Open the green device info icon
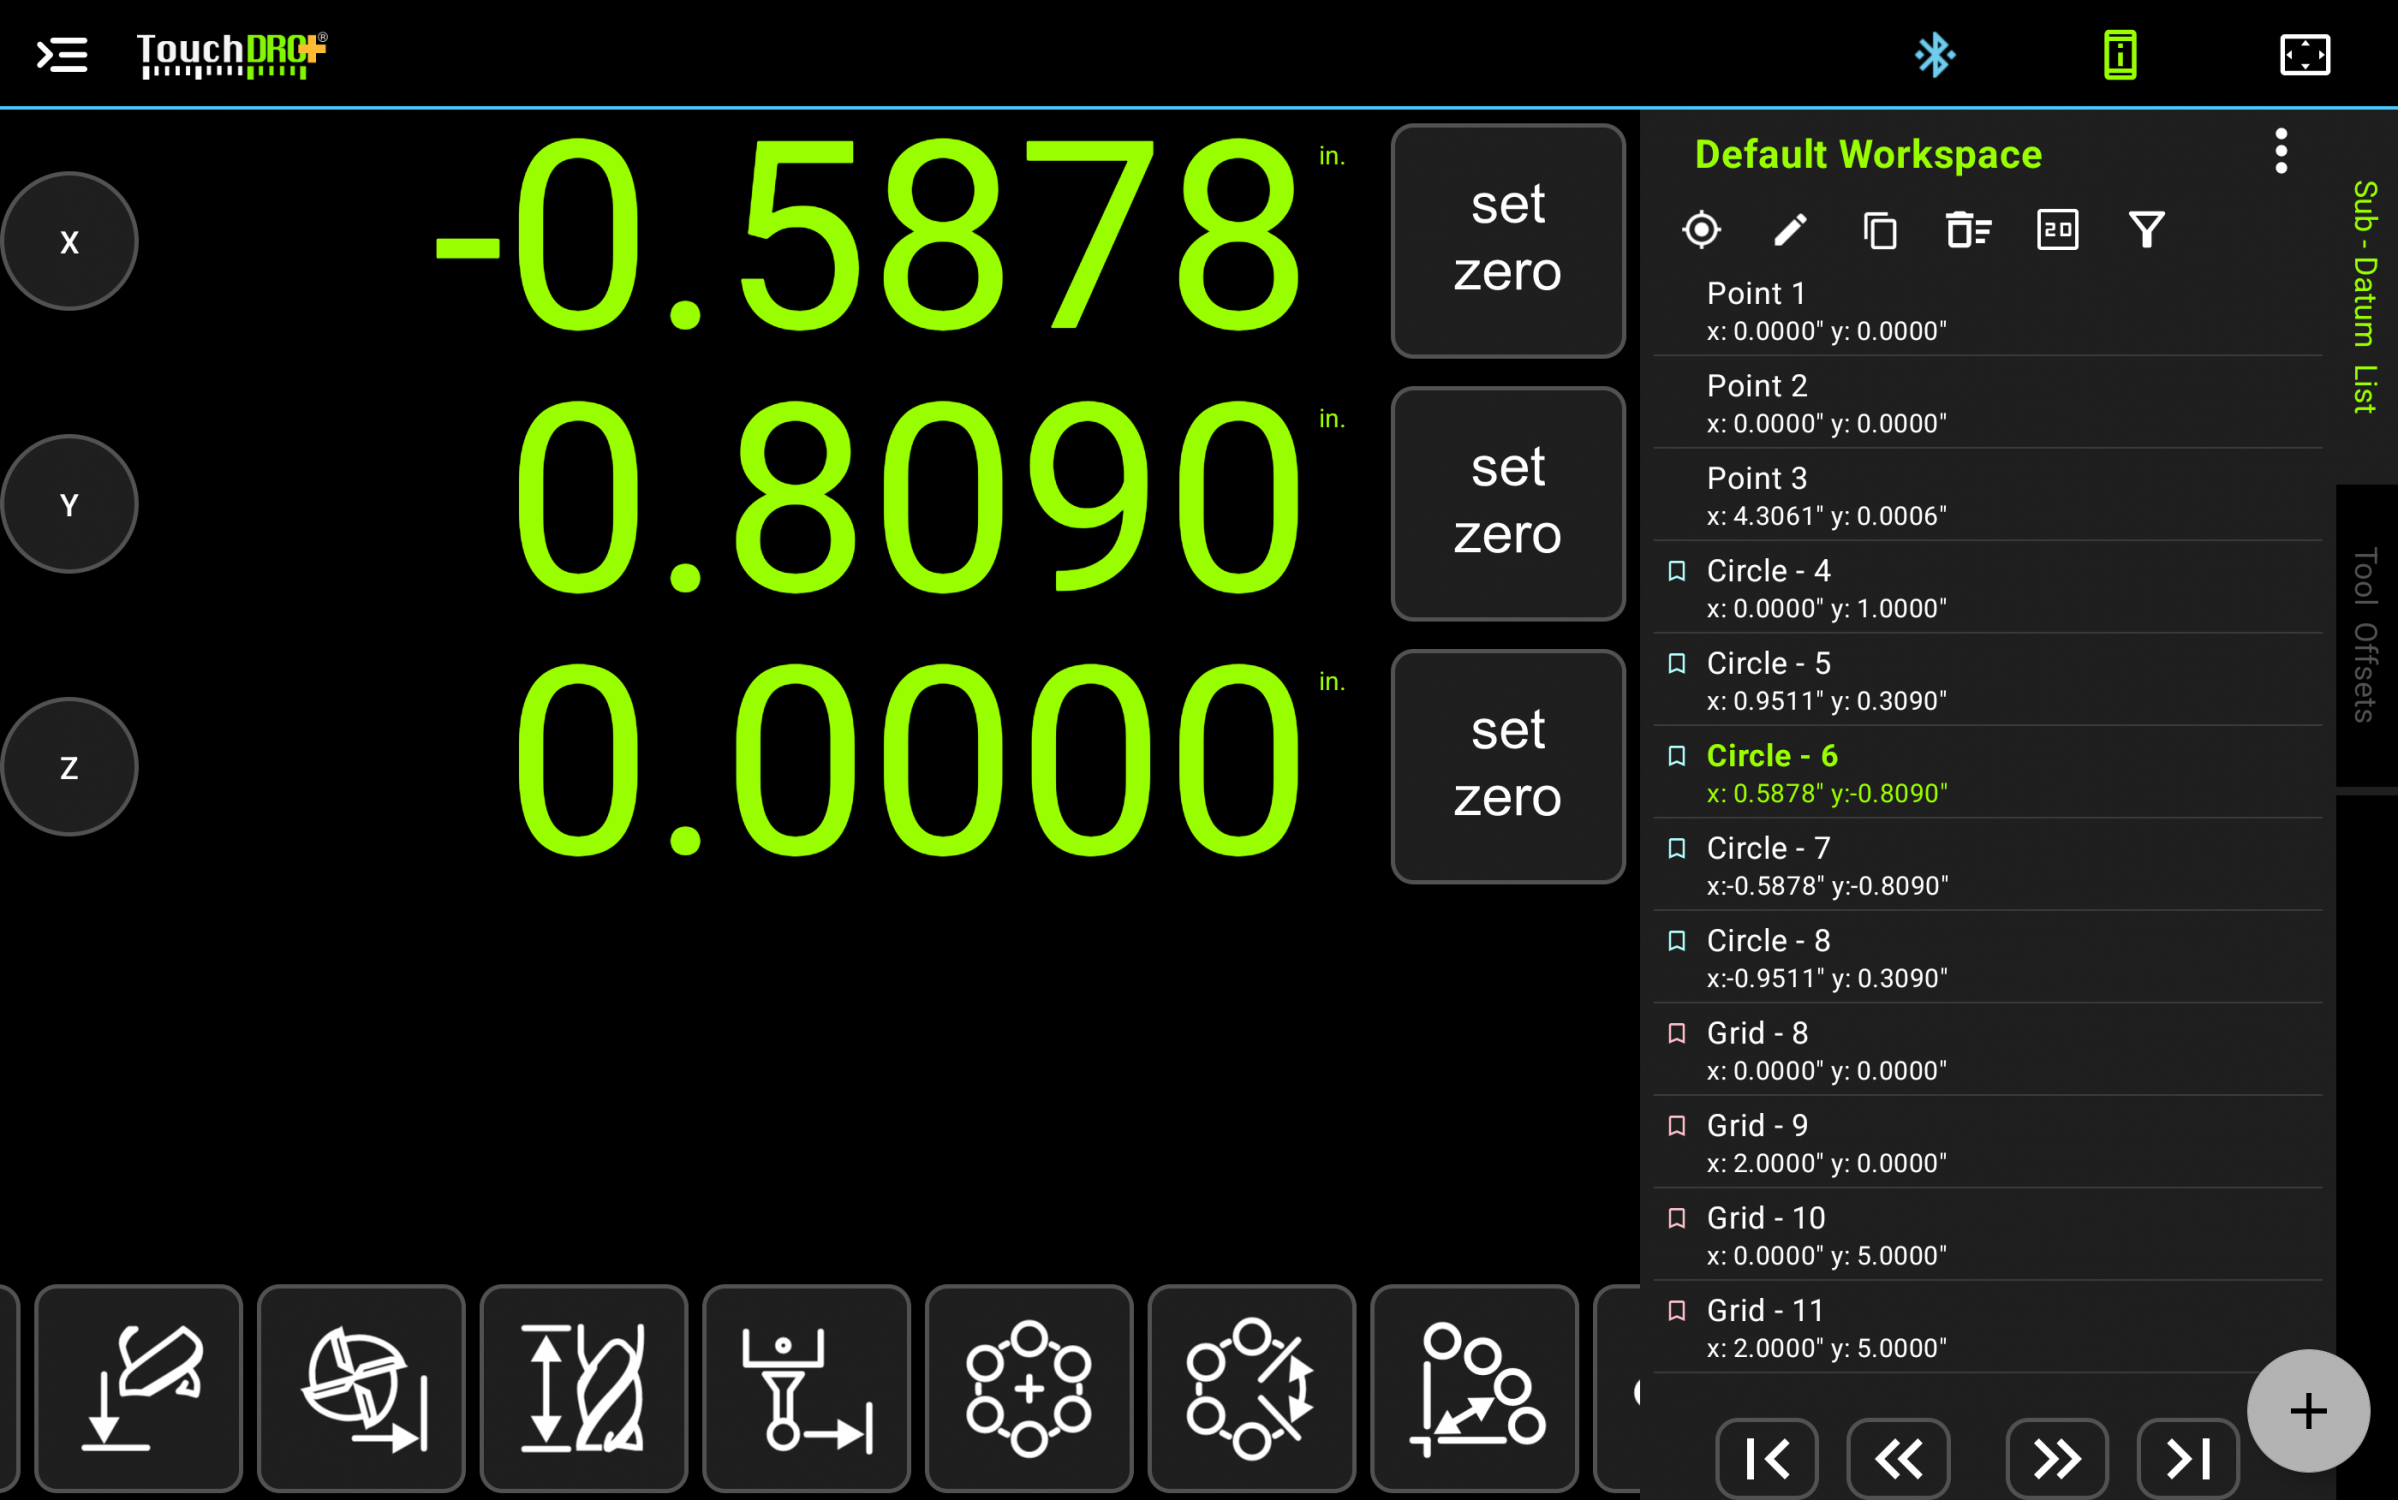 (x=2120, y=55)
